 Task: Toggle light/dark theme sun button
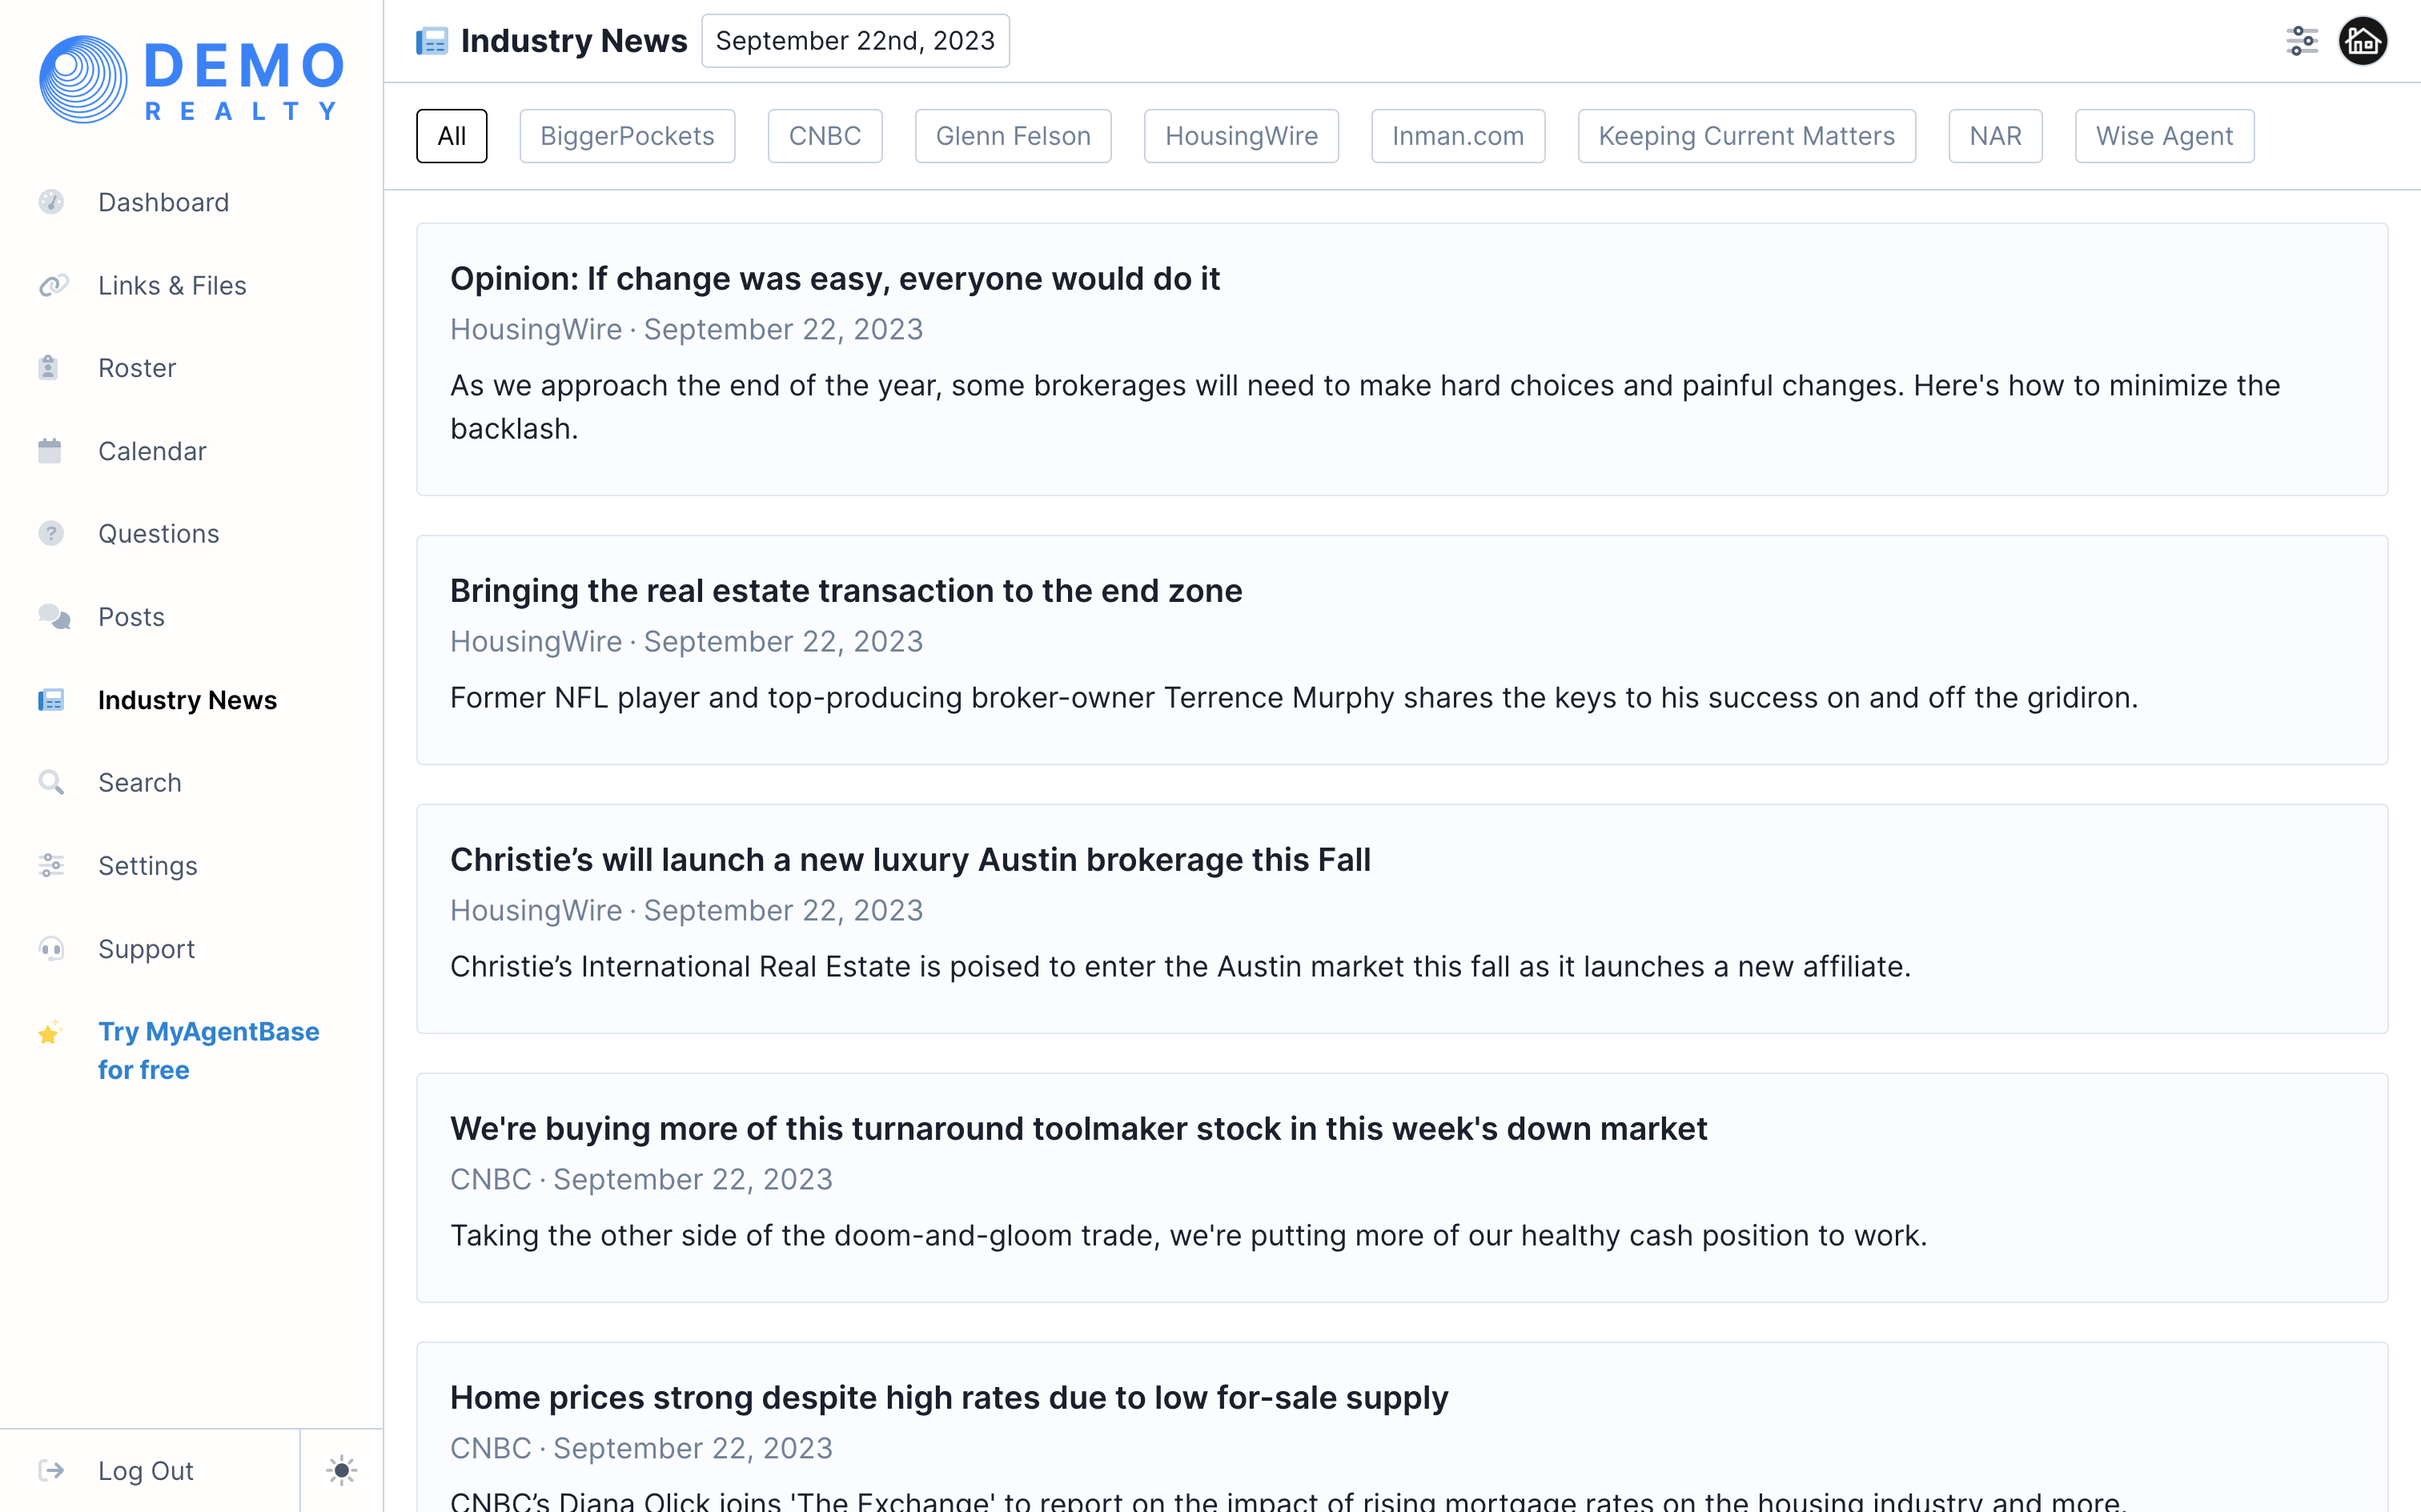click(341, 1470)
